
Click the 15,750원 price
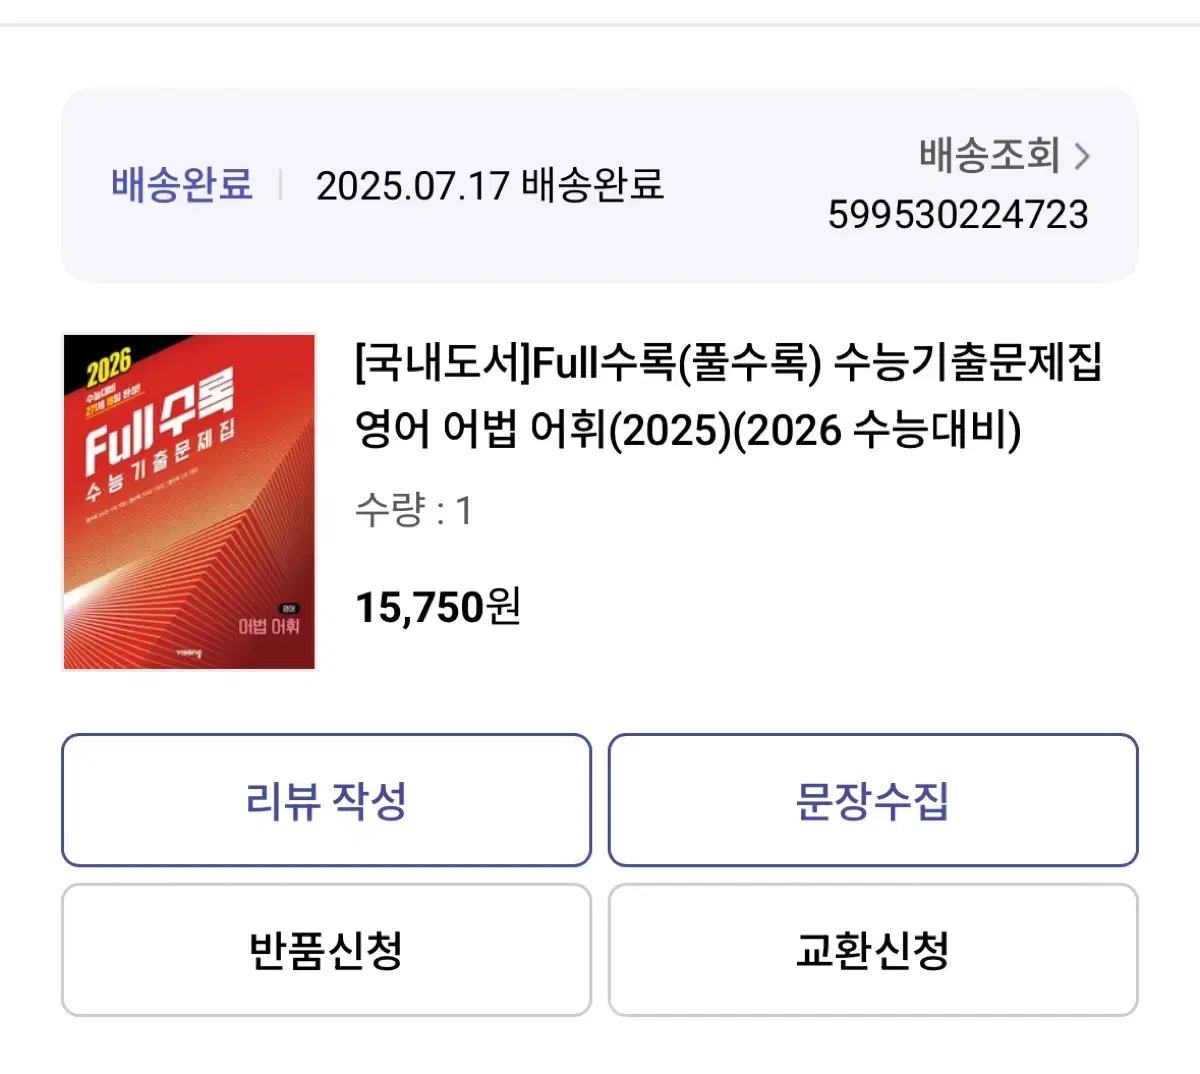tap(438, 606)
